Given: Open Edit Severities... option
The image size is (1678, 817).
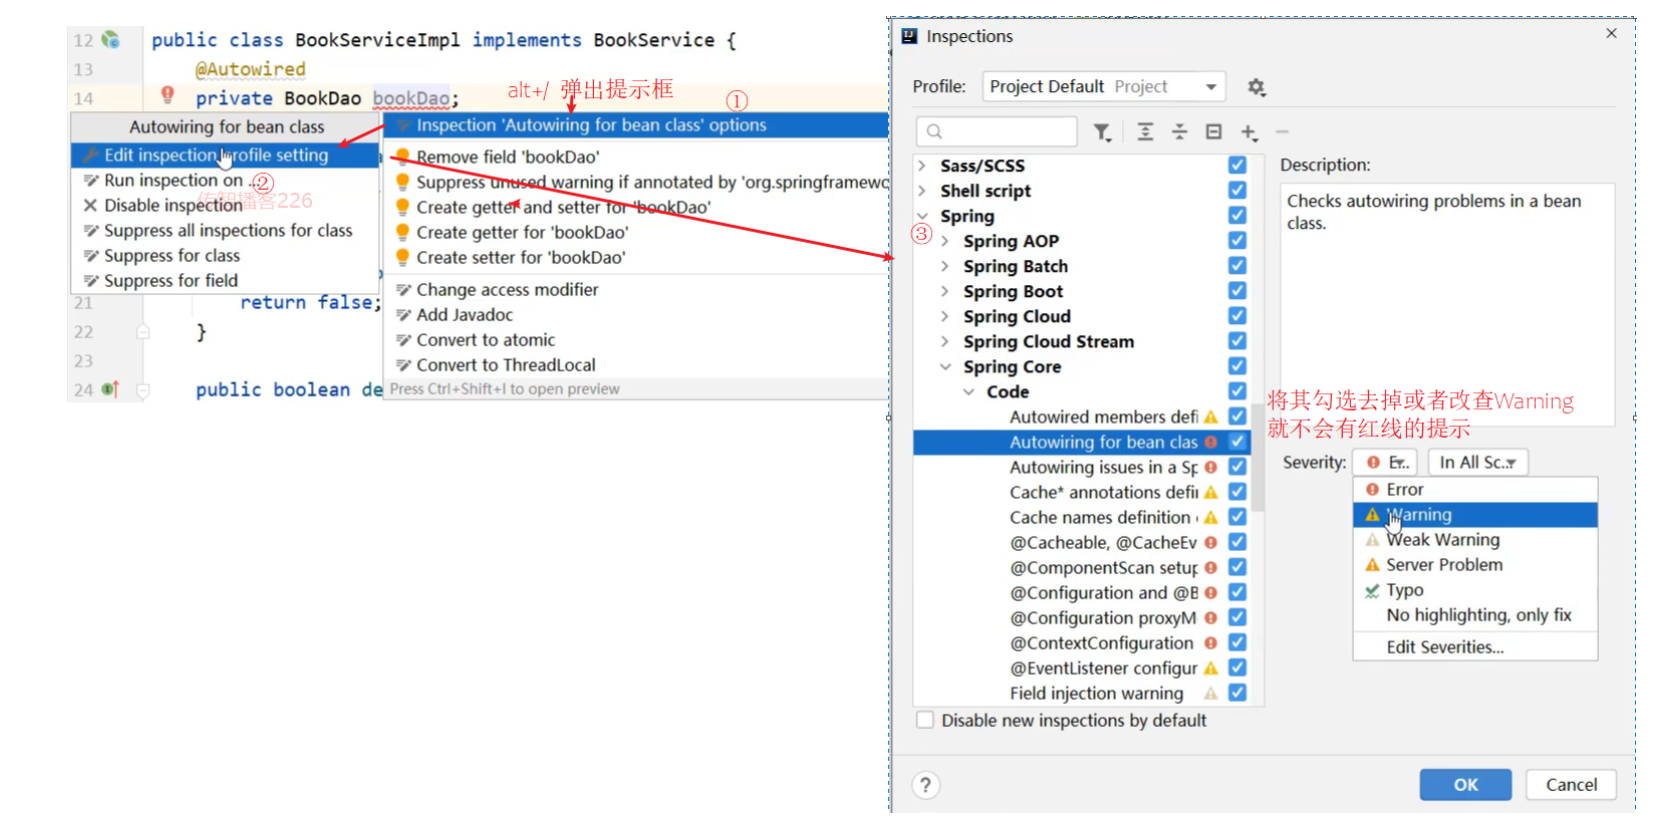Looking at the screenshot, I should point(1475,647).
